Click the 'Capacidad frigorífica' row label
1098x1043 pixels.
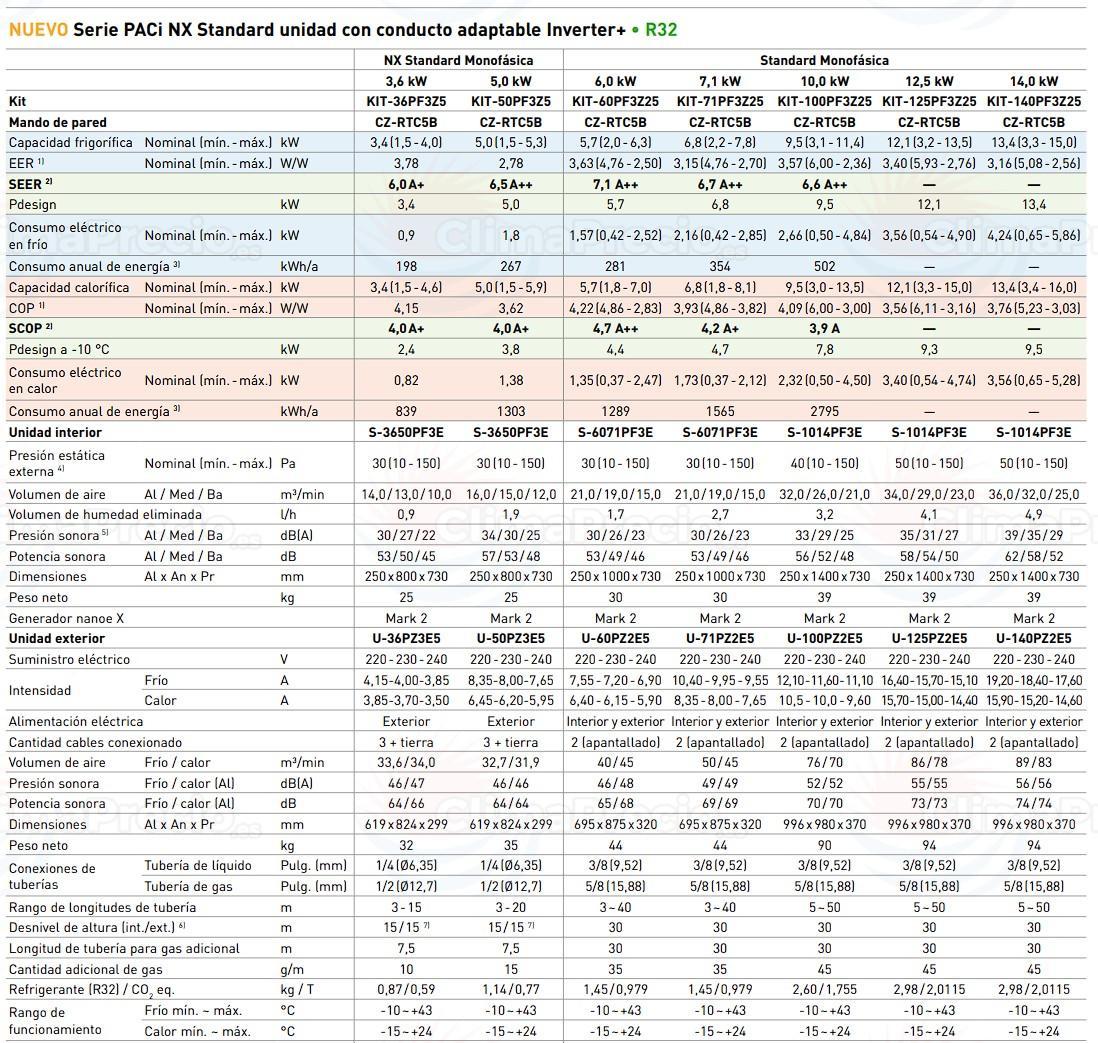click(x=70, y=143)
